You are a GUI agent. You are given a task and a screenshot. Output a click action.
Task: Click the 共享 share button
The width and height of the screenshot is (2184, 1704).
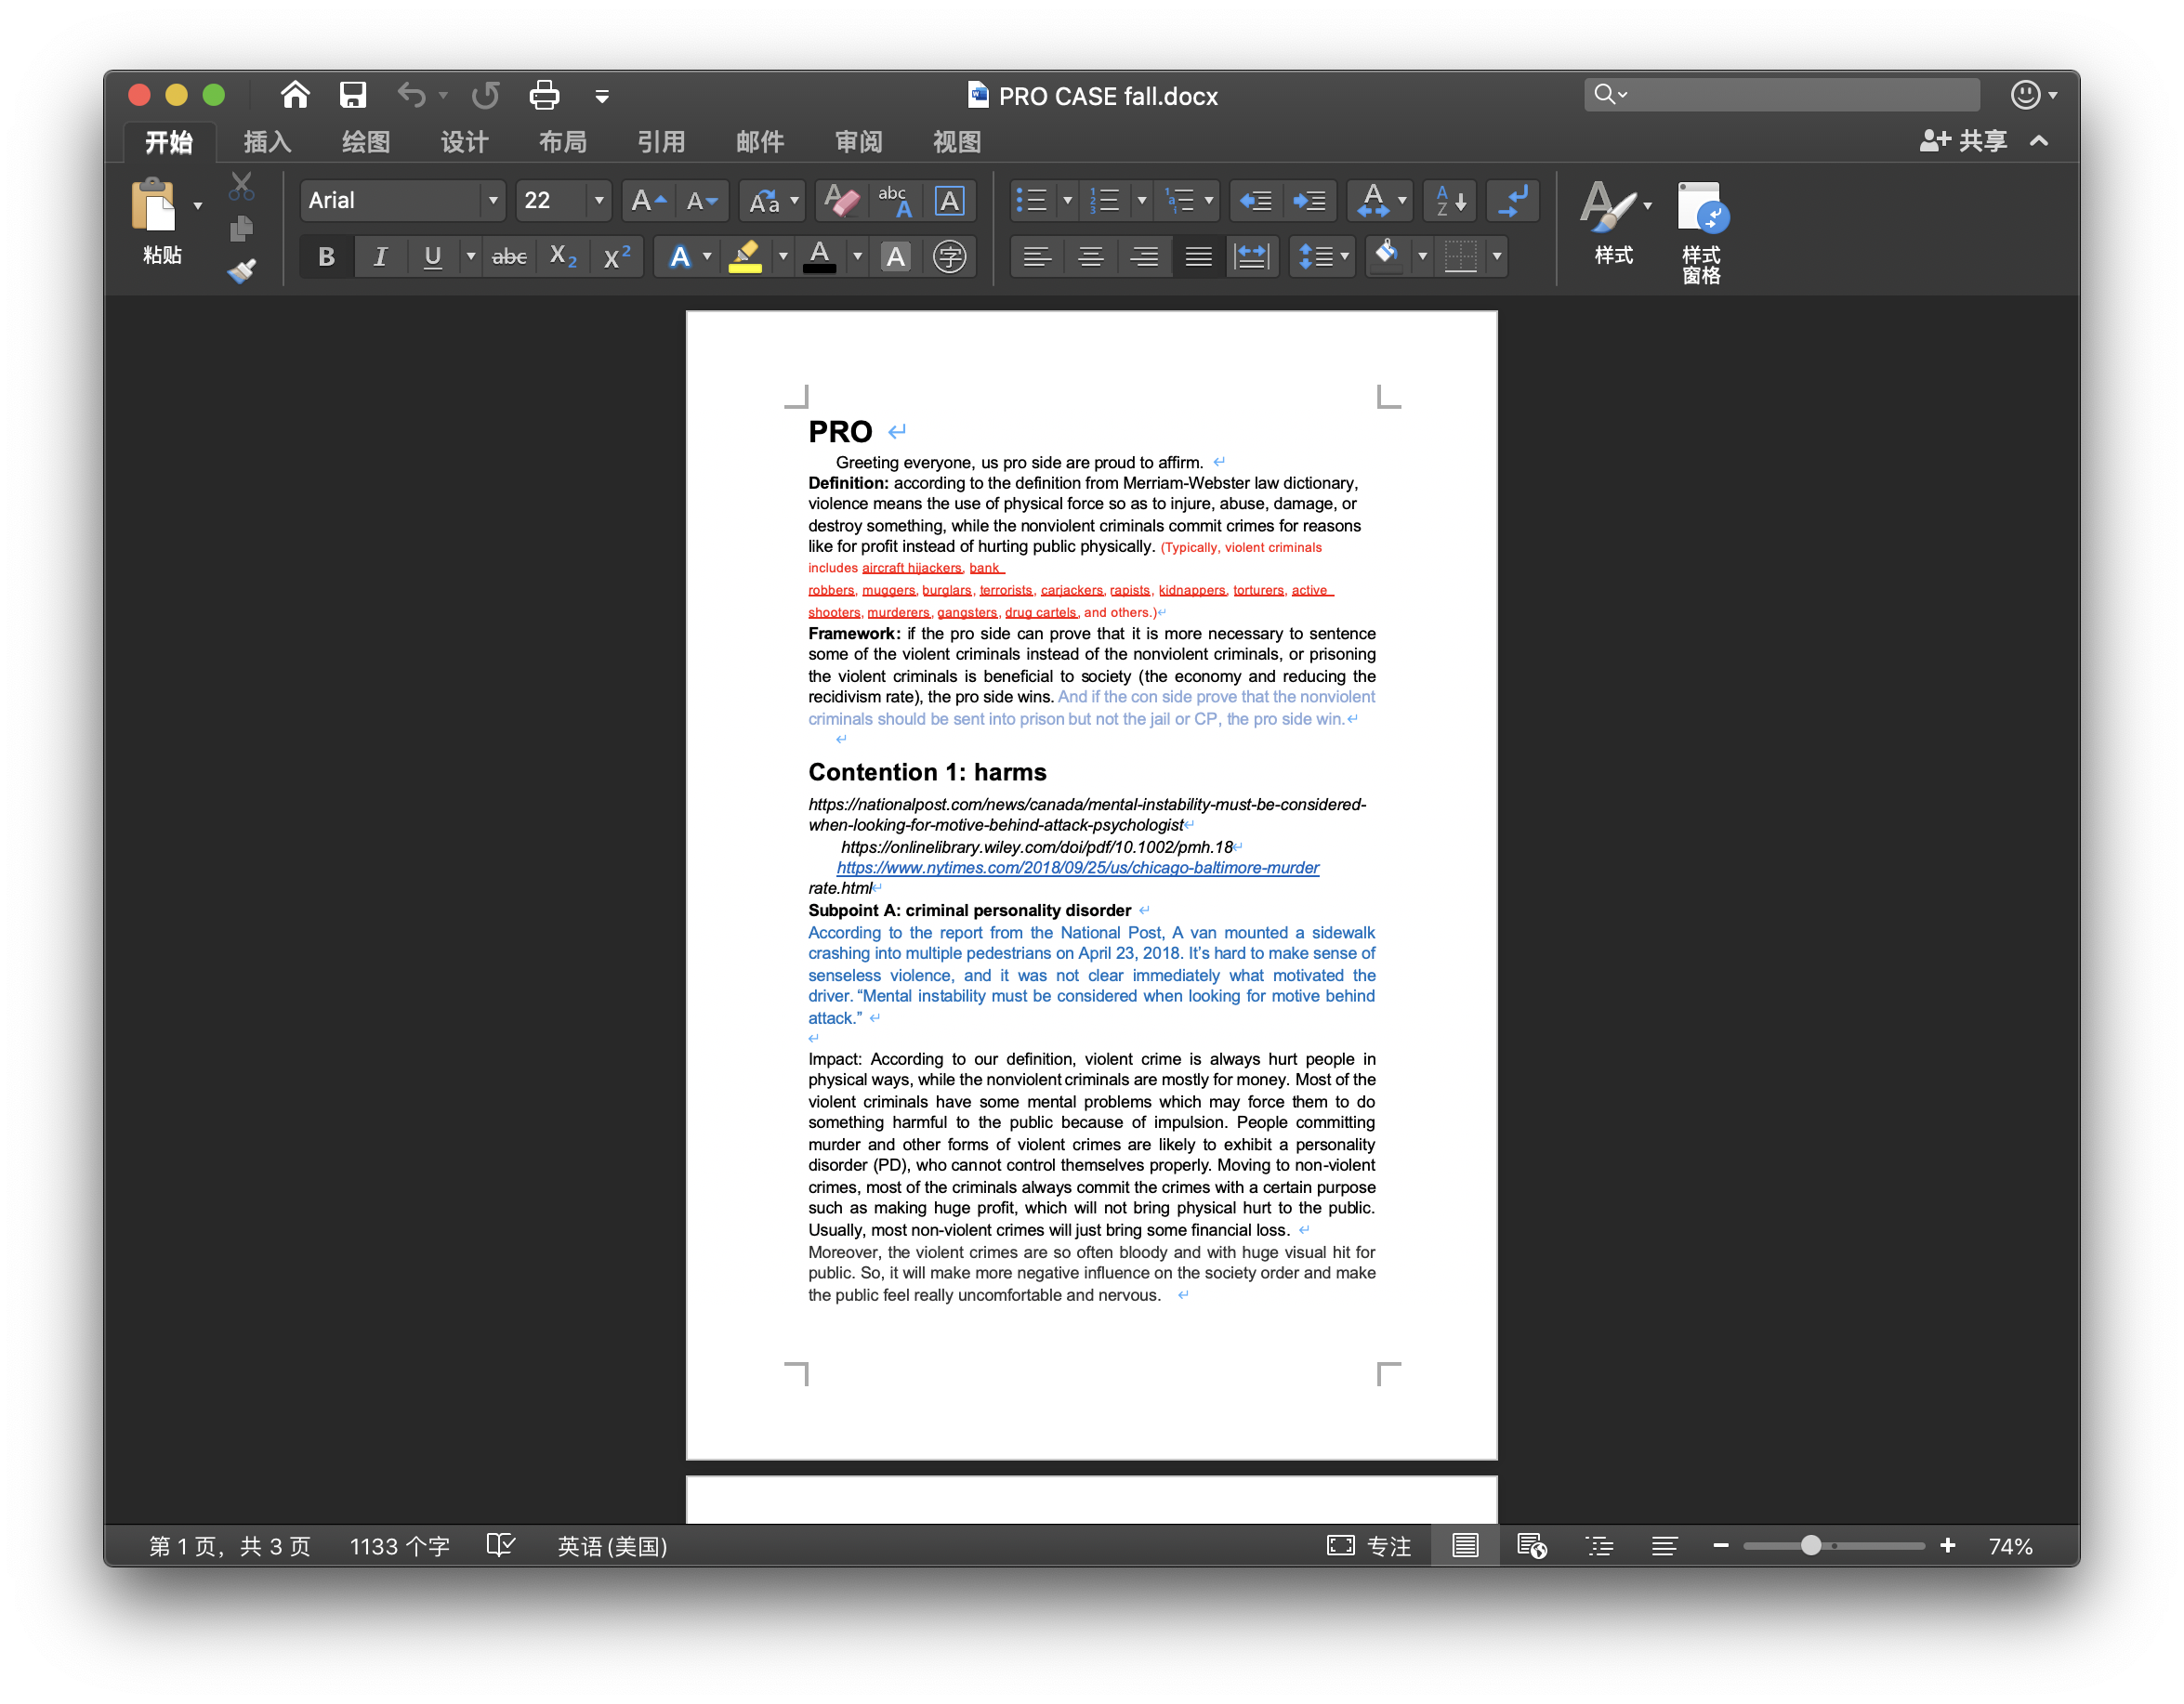coord(1963,141)
